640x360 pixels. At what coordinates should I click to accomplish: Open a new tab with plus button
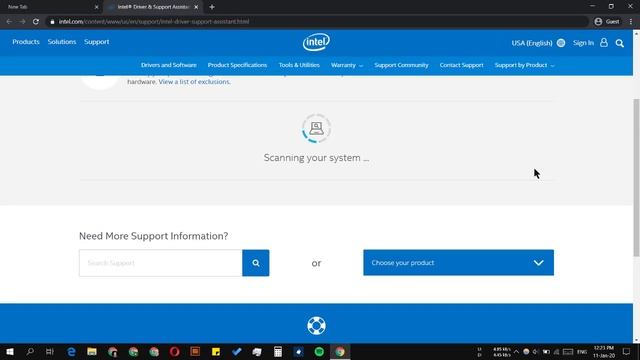212,7
